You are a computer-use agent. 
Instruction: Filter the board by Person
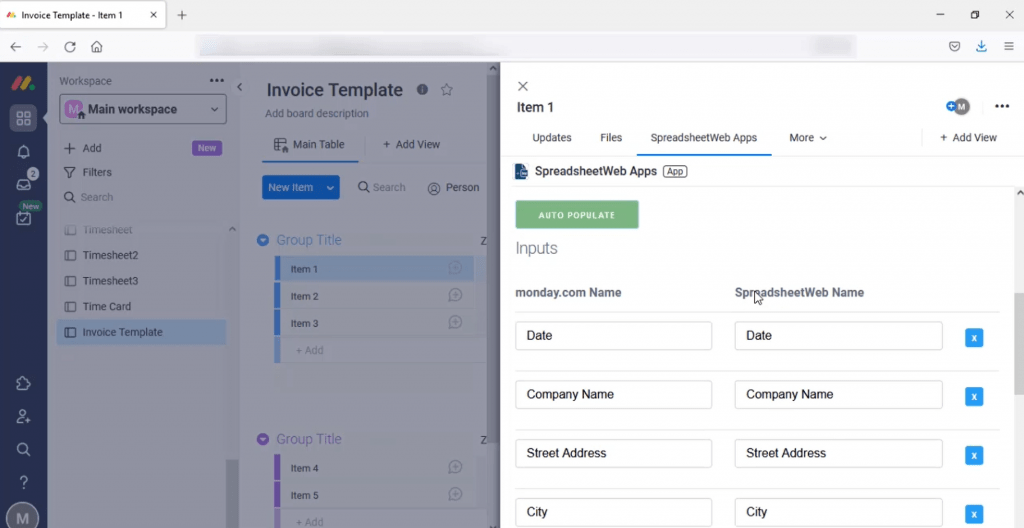(453, 188)
